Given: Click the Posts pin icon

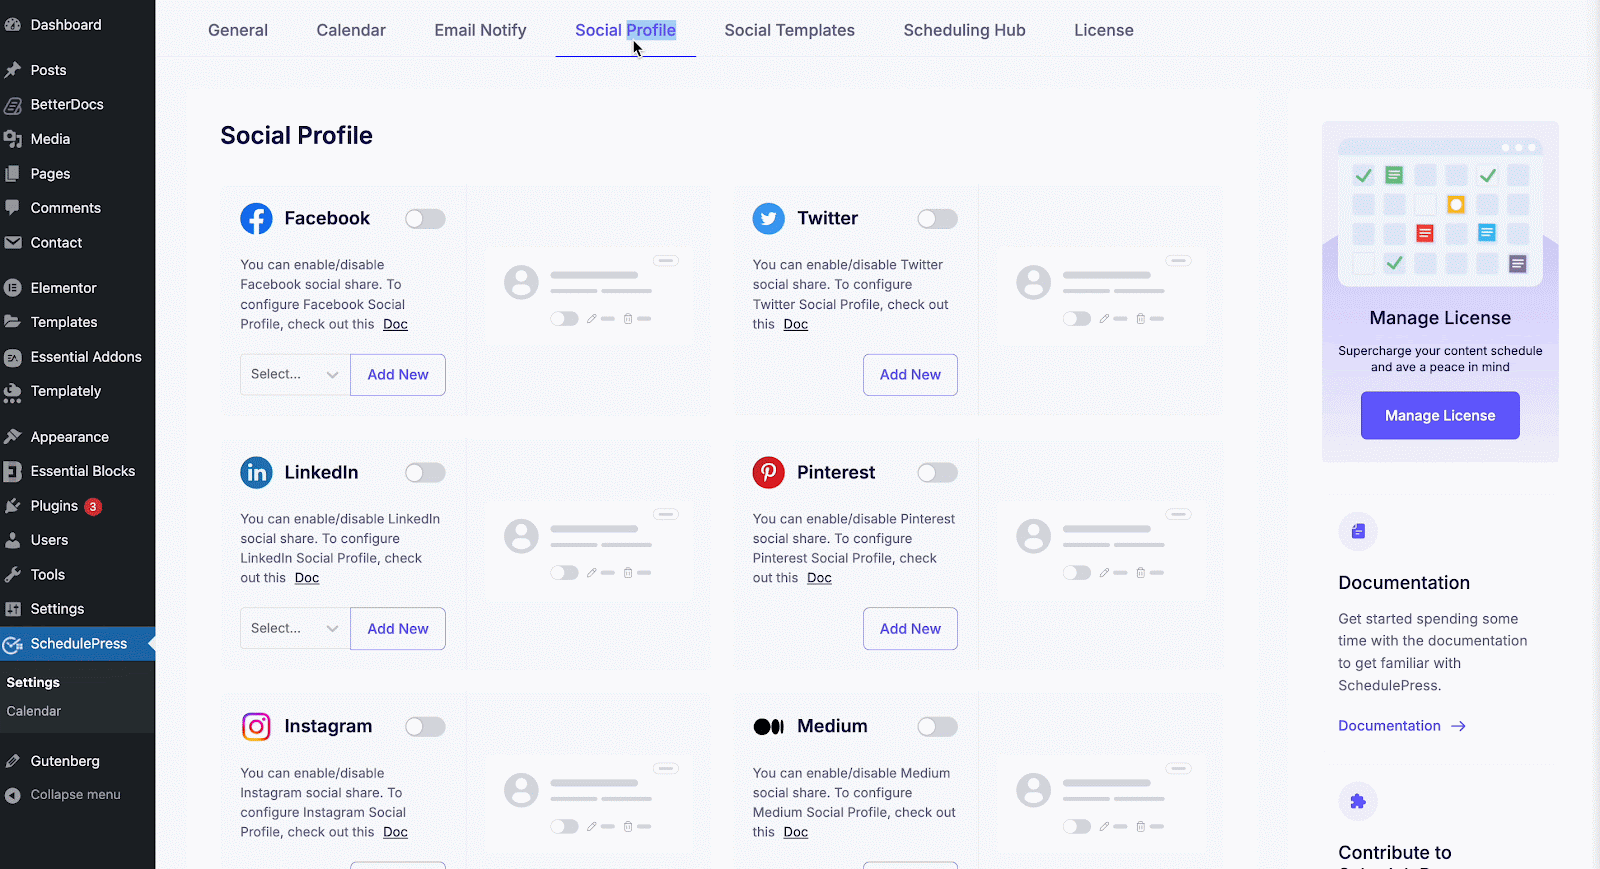Looking at the screenshot, I should pyautogui.click(x=13, y=70).
